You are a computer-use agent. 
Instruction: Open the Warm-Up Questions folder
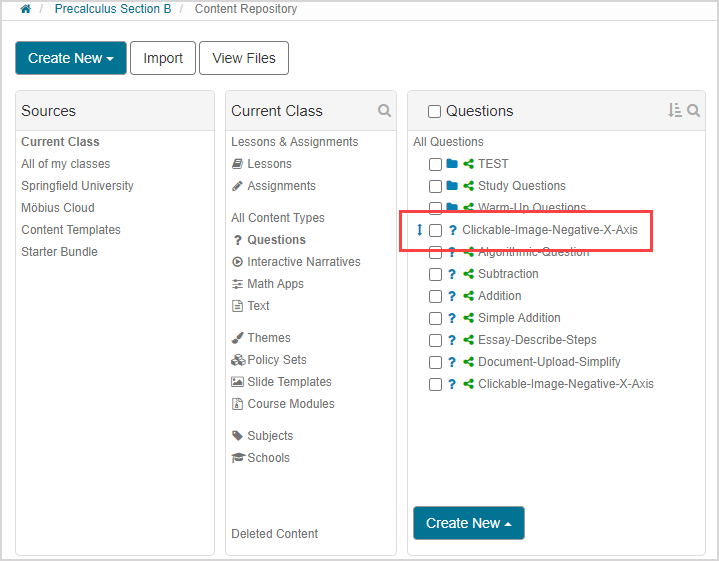tap(531, 208)
